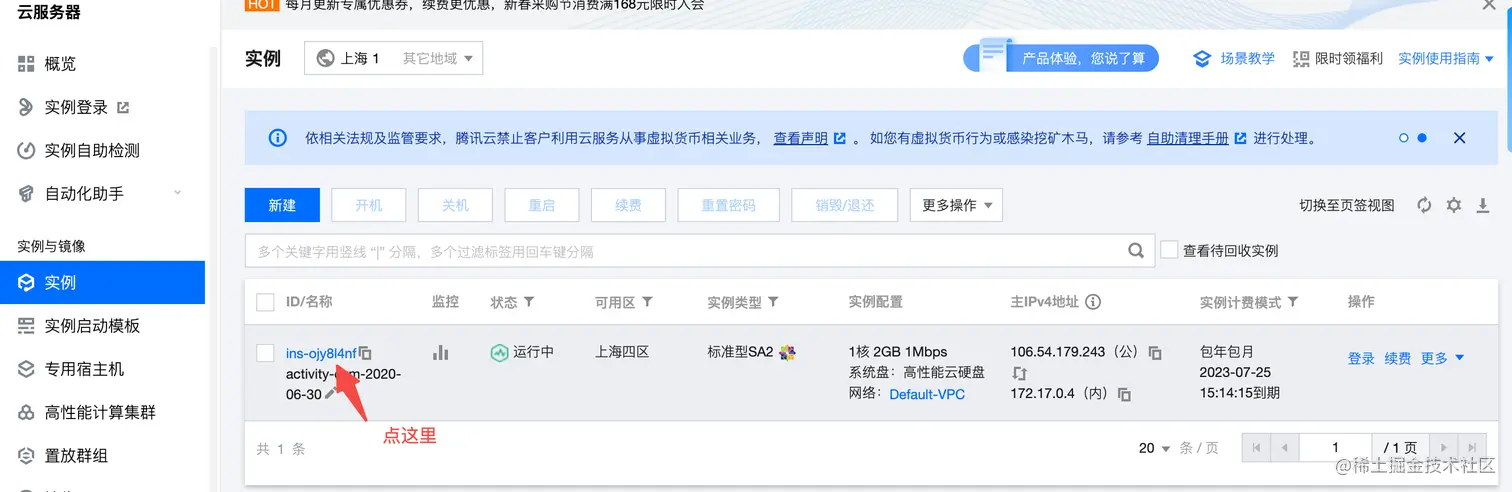Open the Default-VPC network link
The image size is (1512, 492).
click(x=927, y=394)
